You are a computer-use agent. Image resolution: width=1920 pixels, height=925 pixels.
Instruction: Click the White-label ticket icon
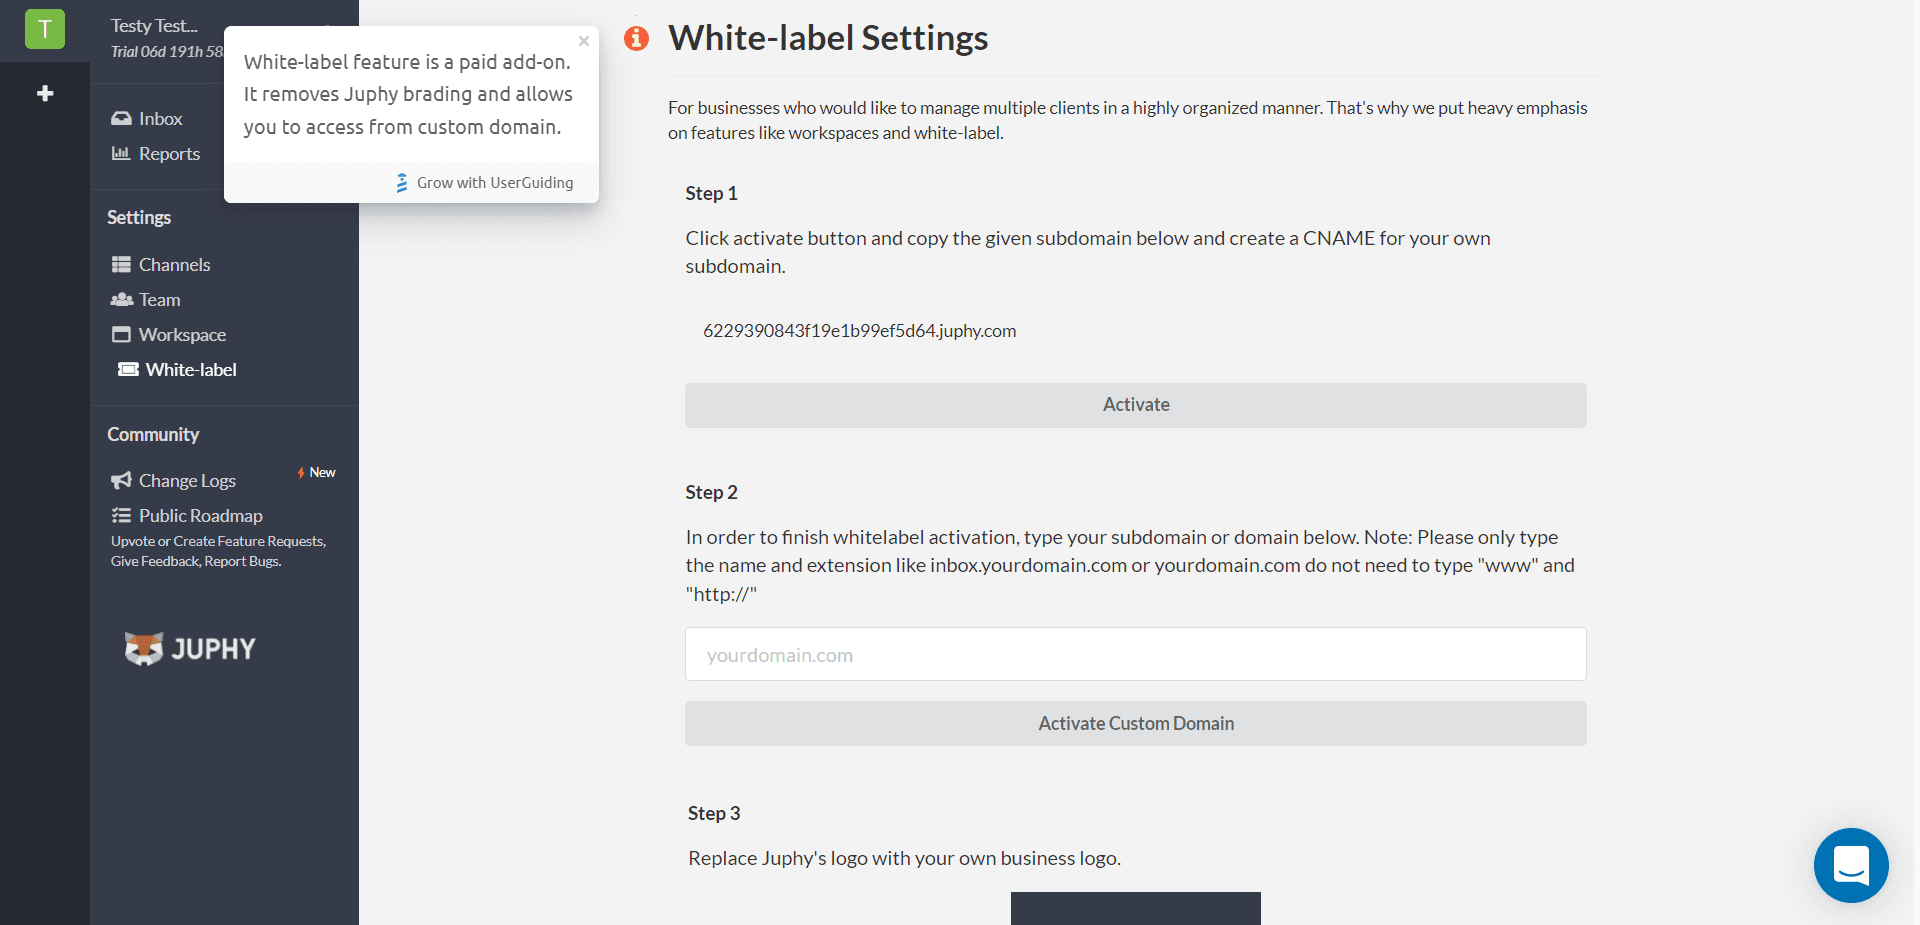tap(128, 369)
